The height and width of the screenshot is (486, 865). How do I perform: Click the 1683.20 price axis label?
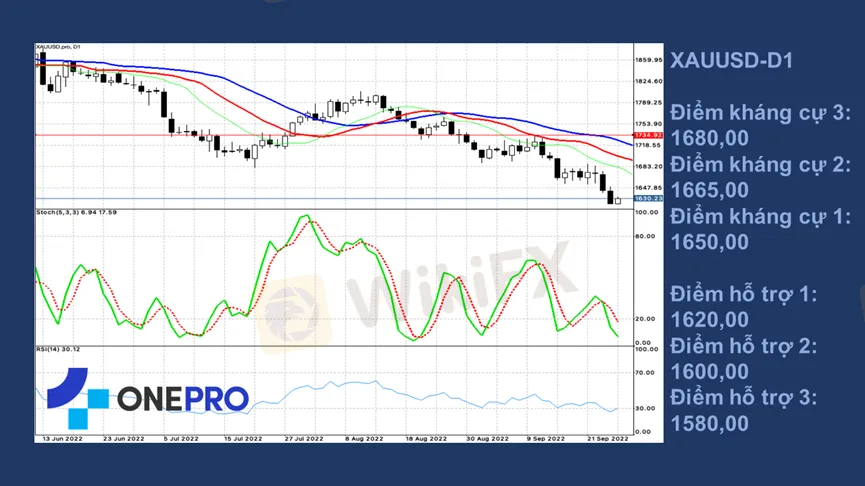(648, 166)
